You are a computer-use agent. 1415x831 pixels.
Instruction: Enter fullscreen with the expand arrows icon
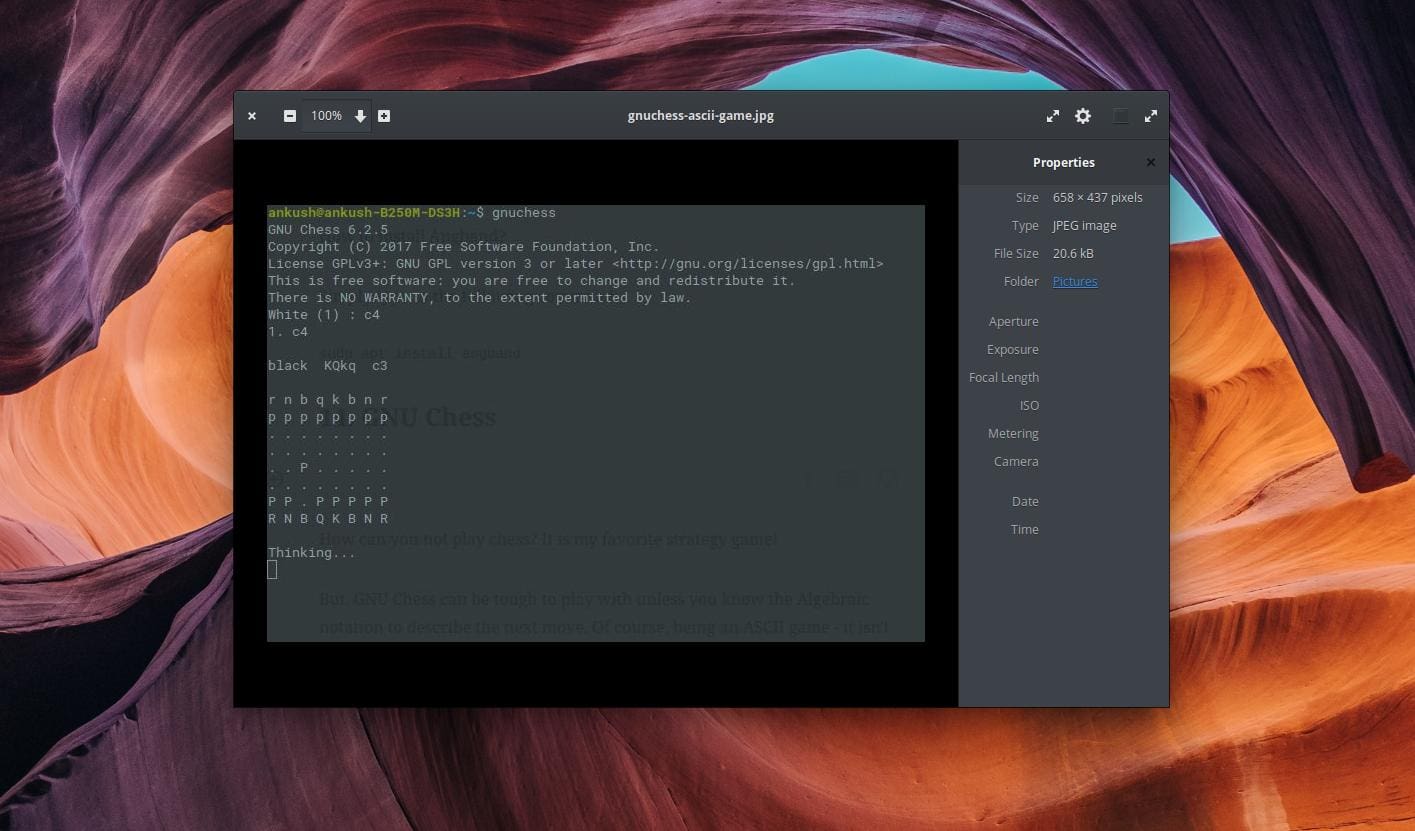[1151, 115]
